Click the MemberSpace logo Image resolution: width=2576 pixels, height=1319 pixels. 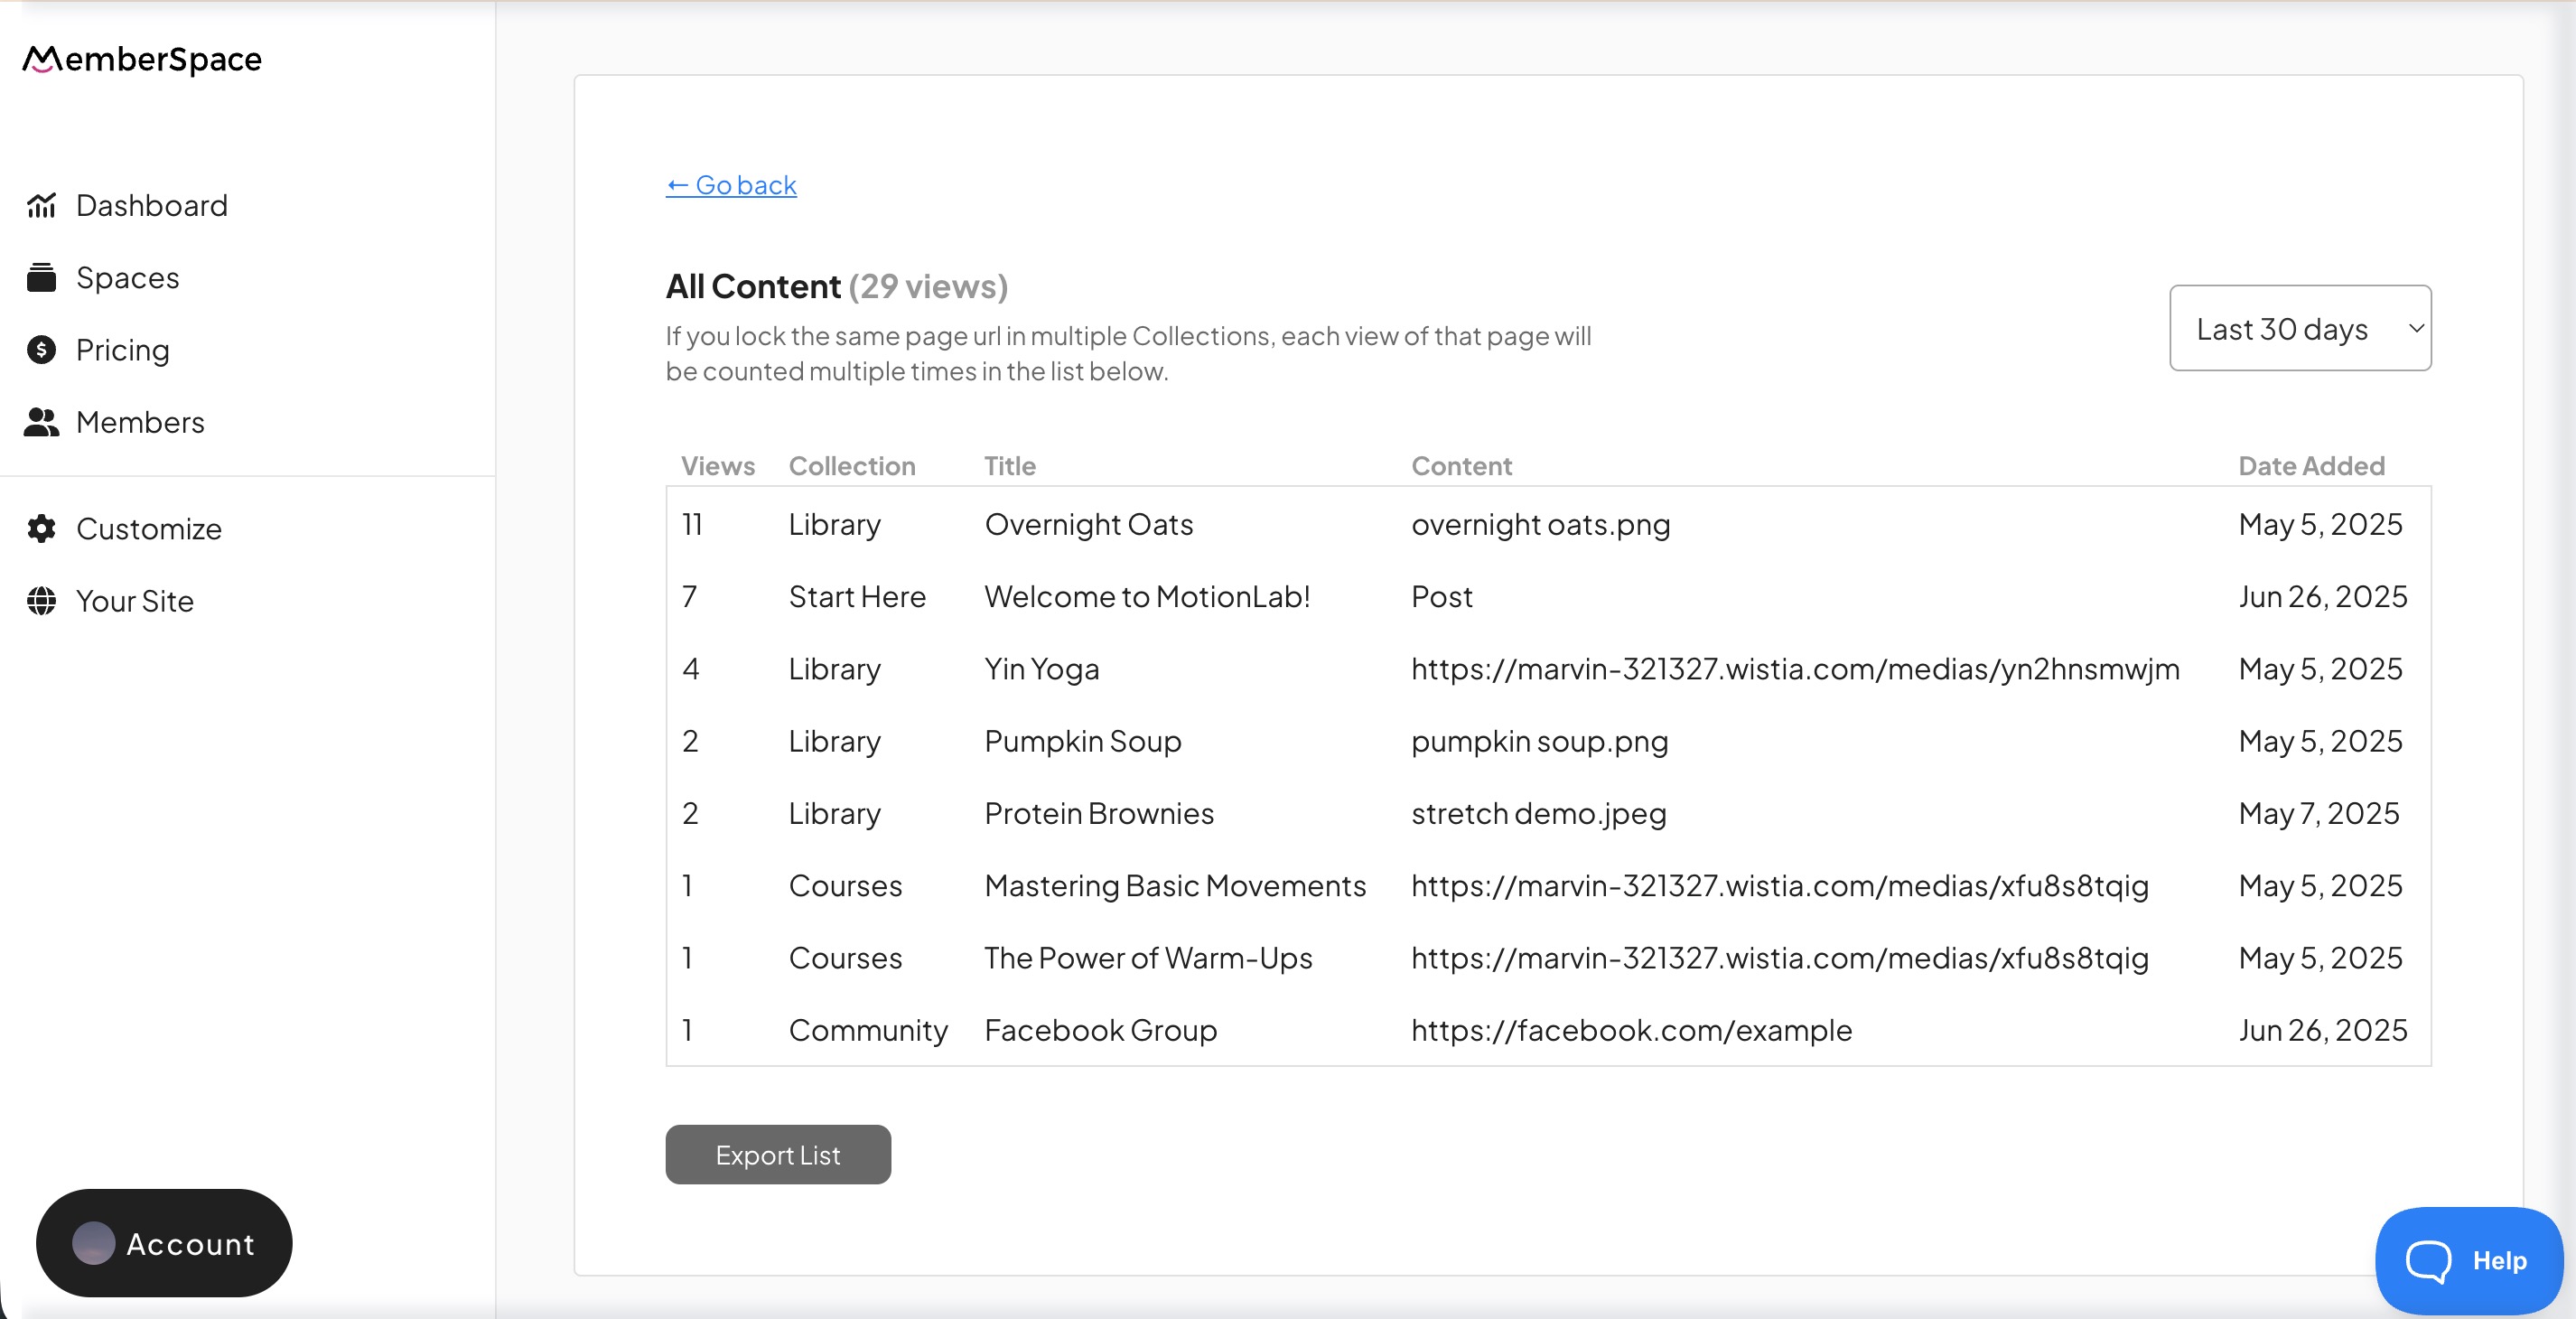(x=142, y=60)
